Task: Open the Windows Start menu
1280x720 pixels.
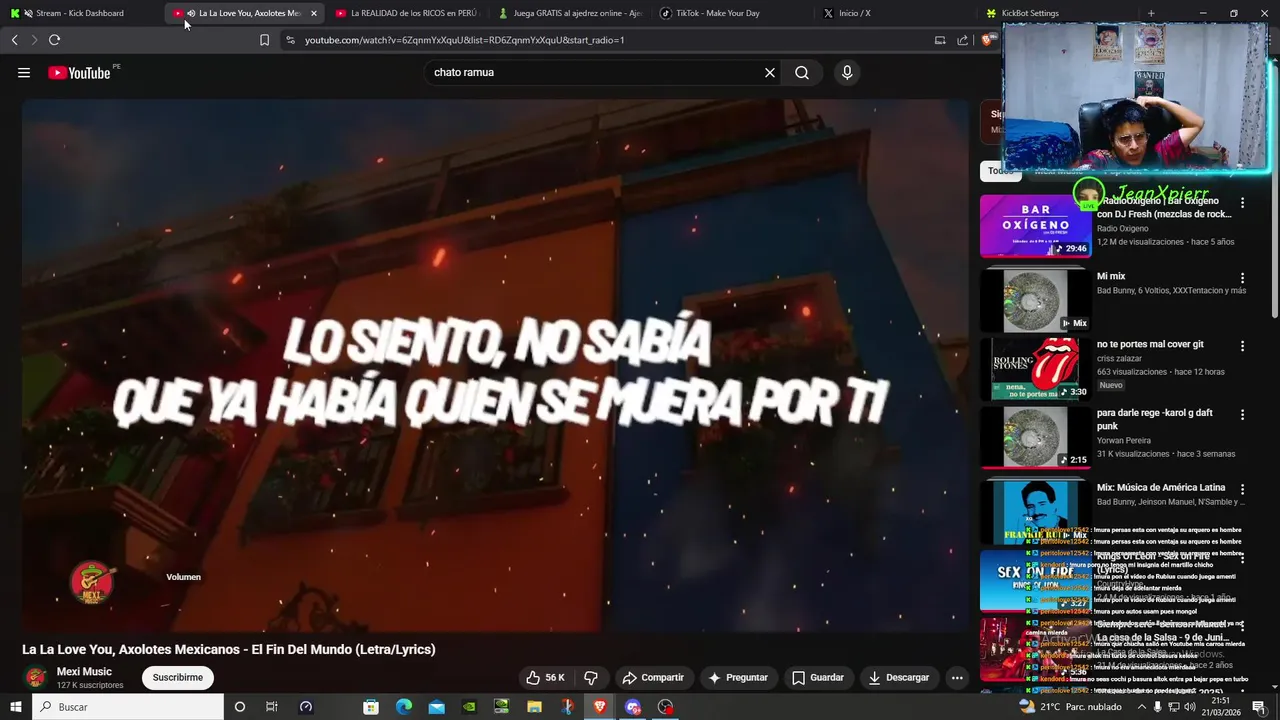Action: [16, 707]
